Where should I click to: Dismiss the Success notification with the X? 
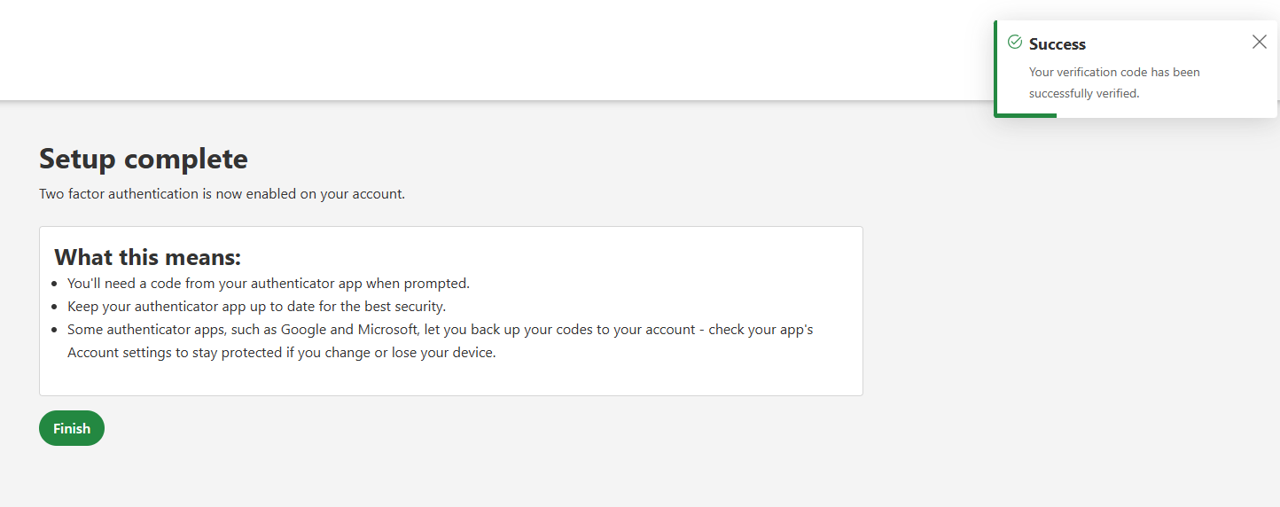(1259, 42)
